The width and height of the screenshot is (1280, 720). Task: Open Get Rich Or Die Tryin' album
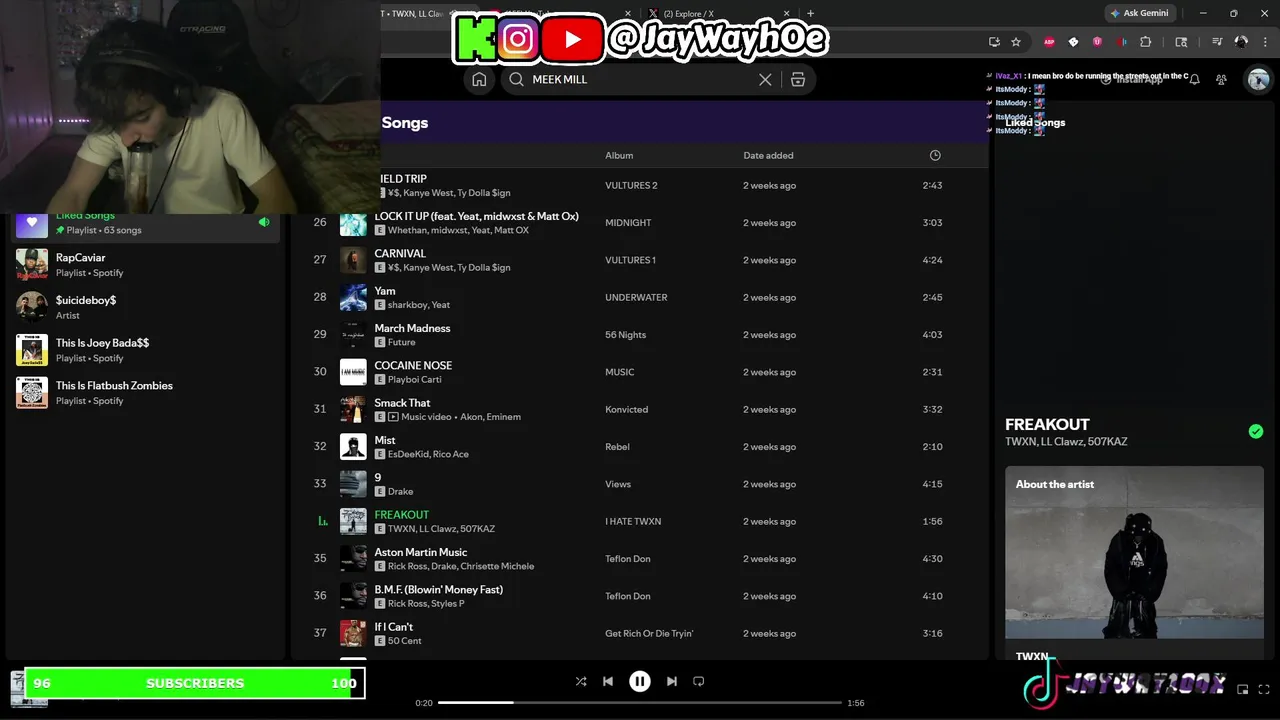point(649,633)
